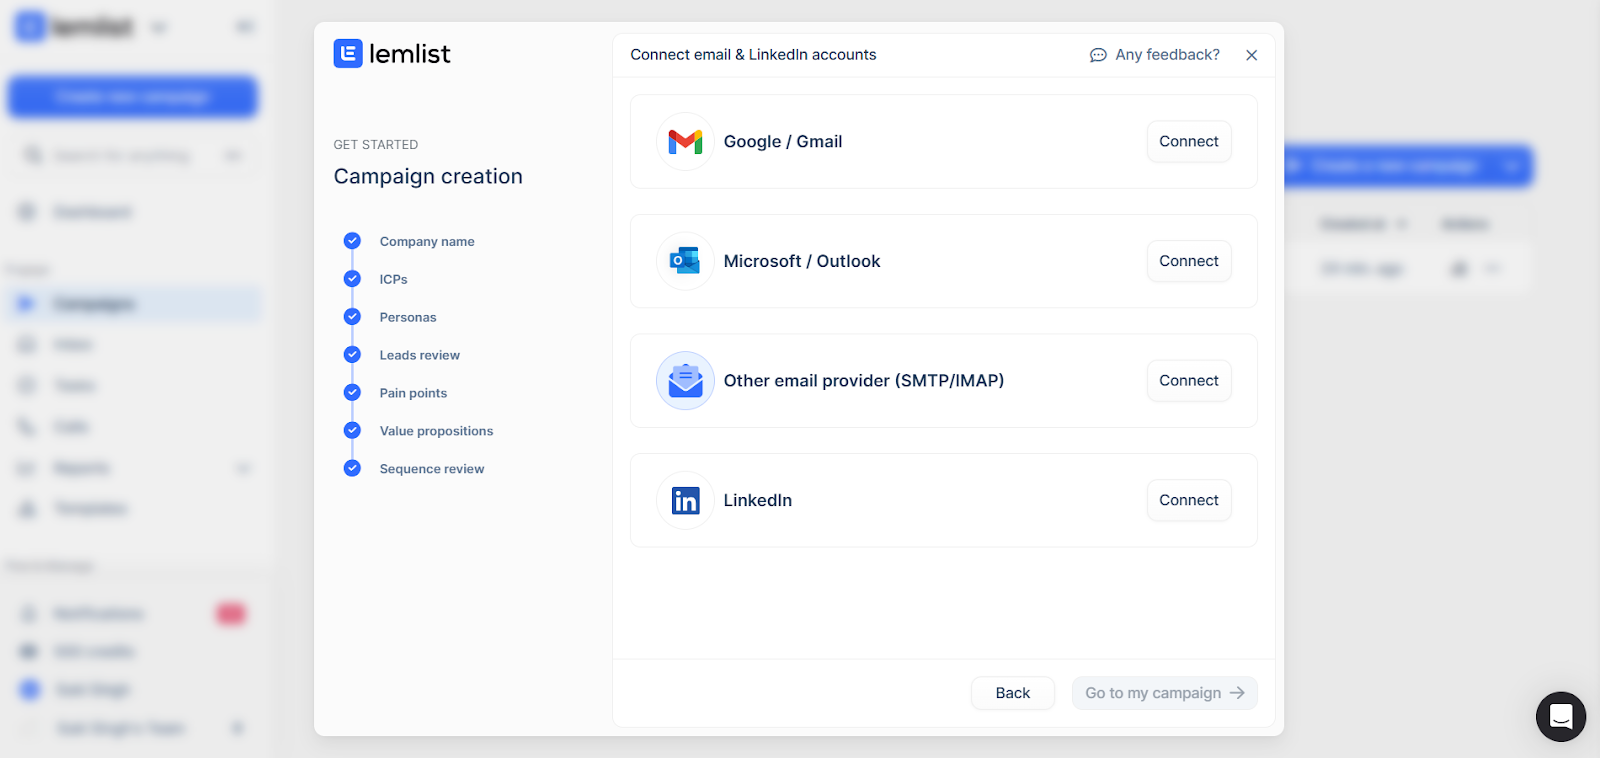Click the ICPs checkmark icon
The height and width of the screenshot is (758, 1600).
pyautogui.click(x=352, y=279)
